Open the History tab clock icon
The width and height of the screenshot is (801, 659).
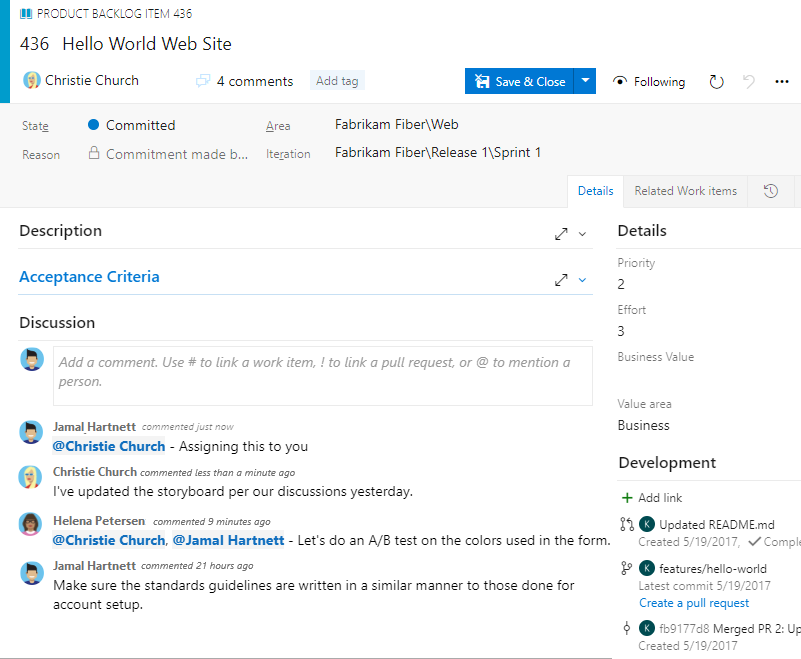(x=770, y=190)
